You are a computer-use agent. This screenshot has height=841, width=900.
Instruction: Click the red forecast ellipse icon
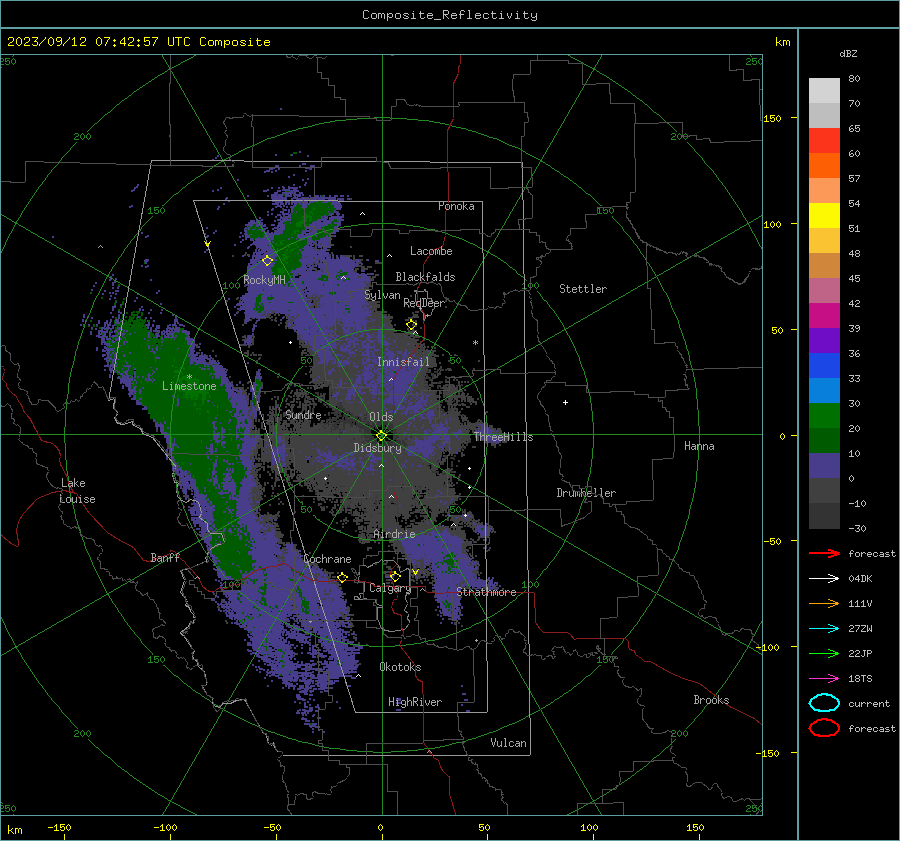(x=824, y=728)
